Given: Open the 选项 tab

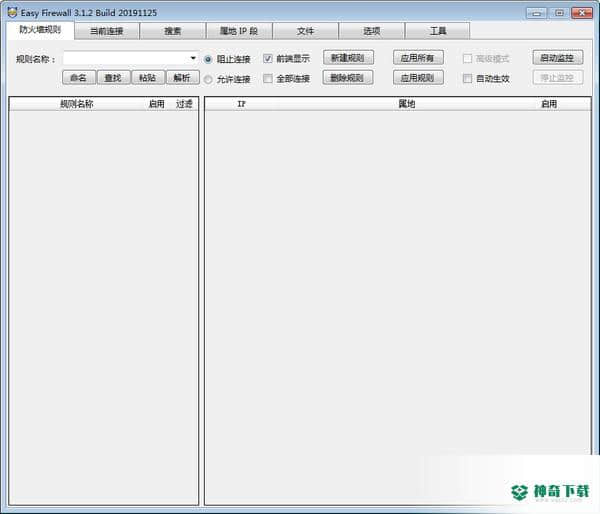Looking at the screenshot, I should tap(372, 31).
